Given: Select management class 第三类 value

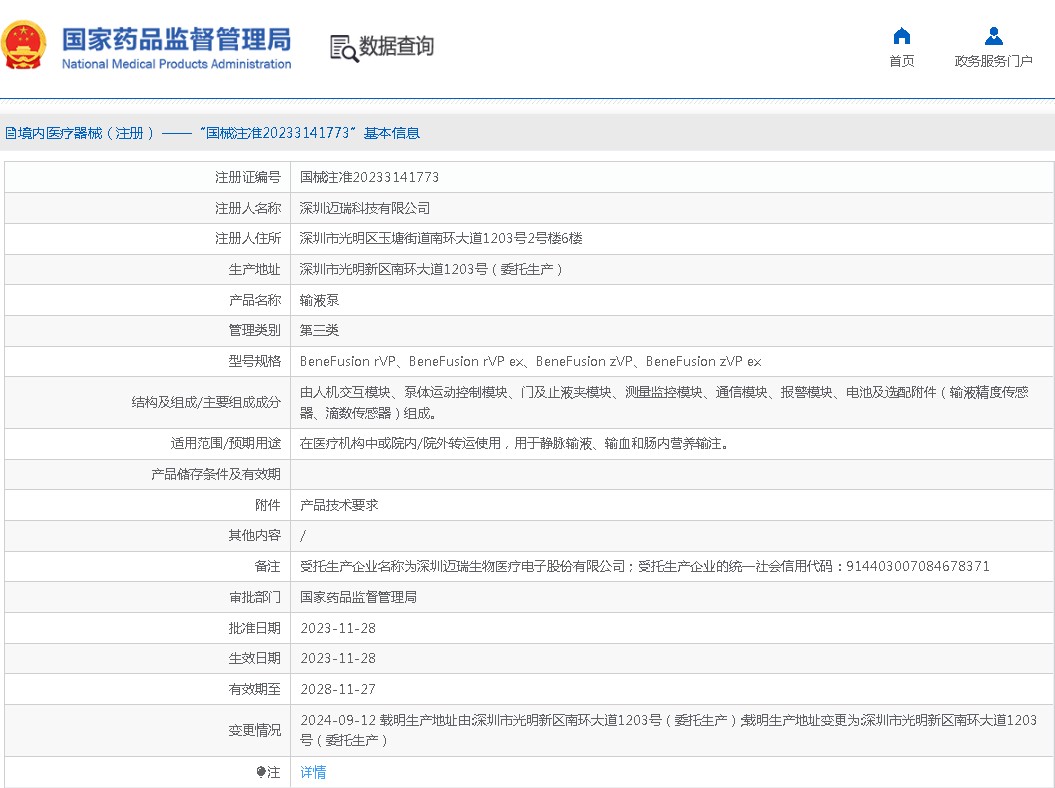Looking at the screenshot, I should pos(320,330).
